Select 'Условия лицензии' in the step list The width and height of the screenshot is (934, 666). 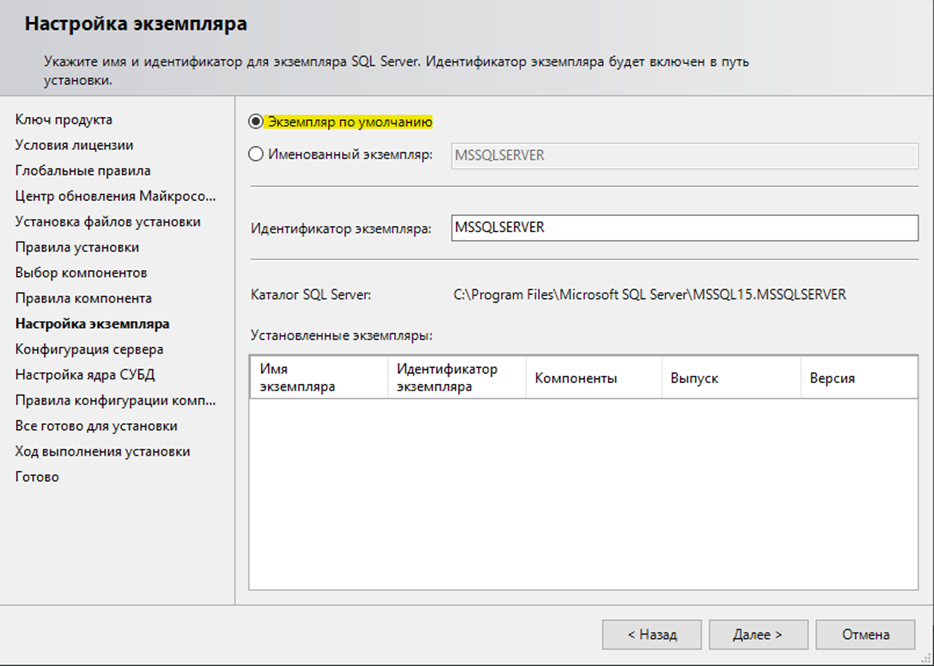(x=74, y=145)
